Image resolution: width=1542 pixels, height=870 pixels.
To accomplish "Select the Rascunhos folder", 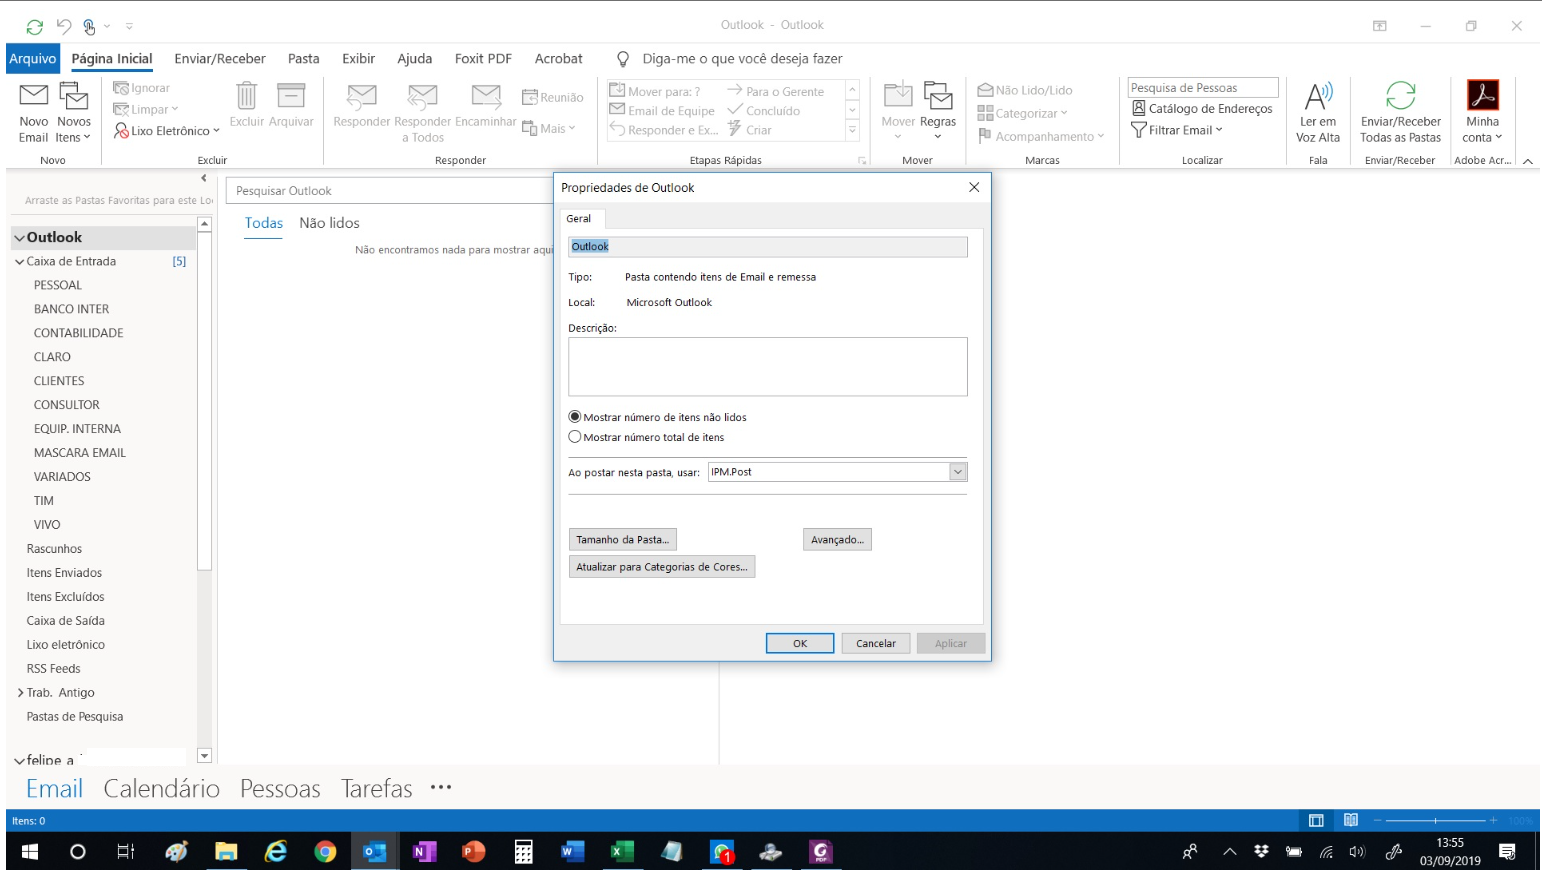I will pos(54,549).
